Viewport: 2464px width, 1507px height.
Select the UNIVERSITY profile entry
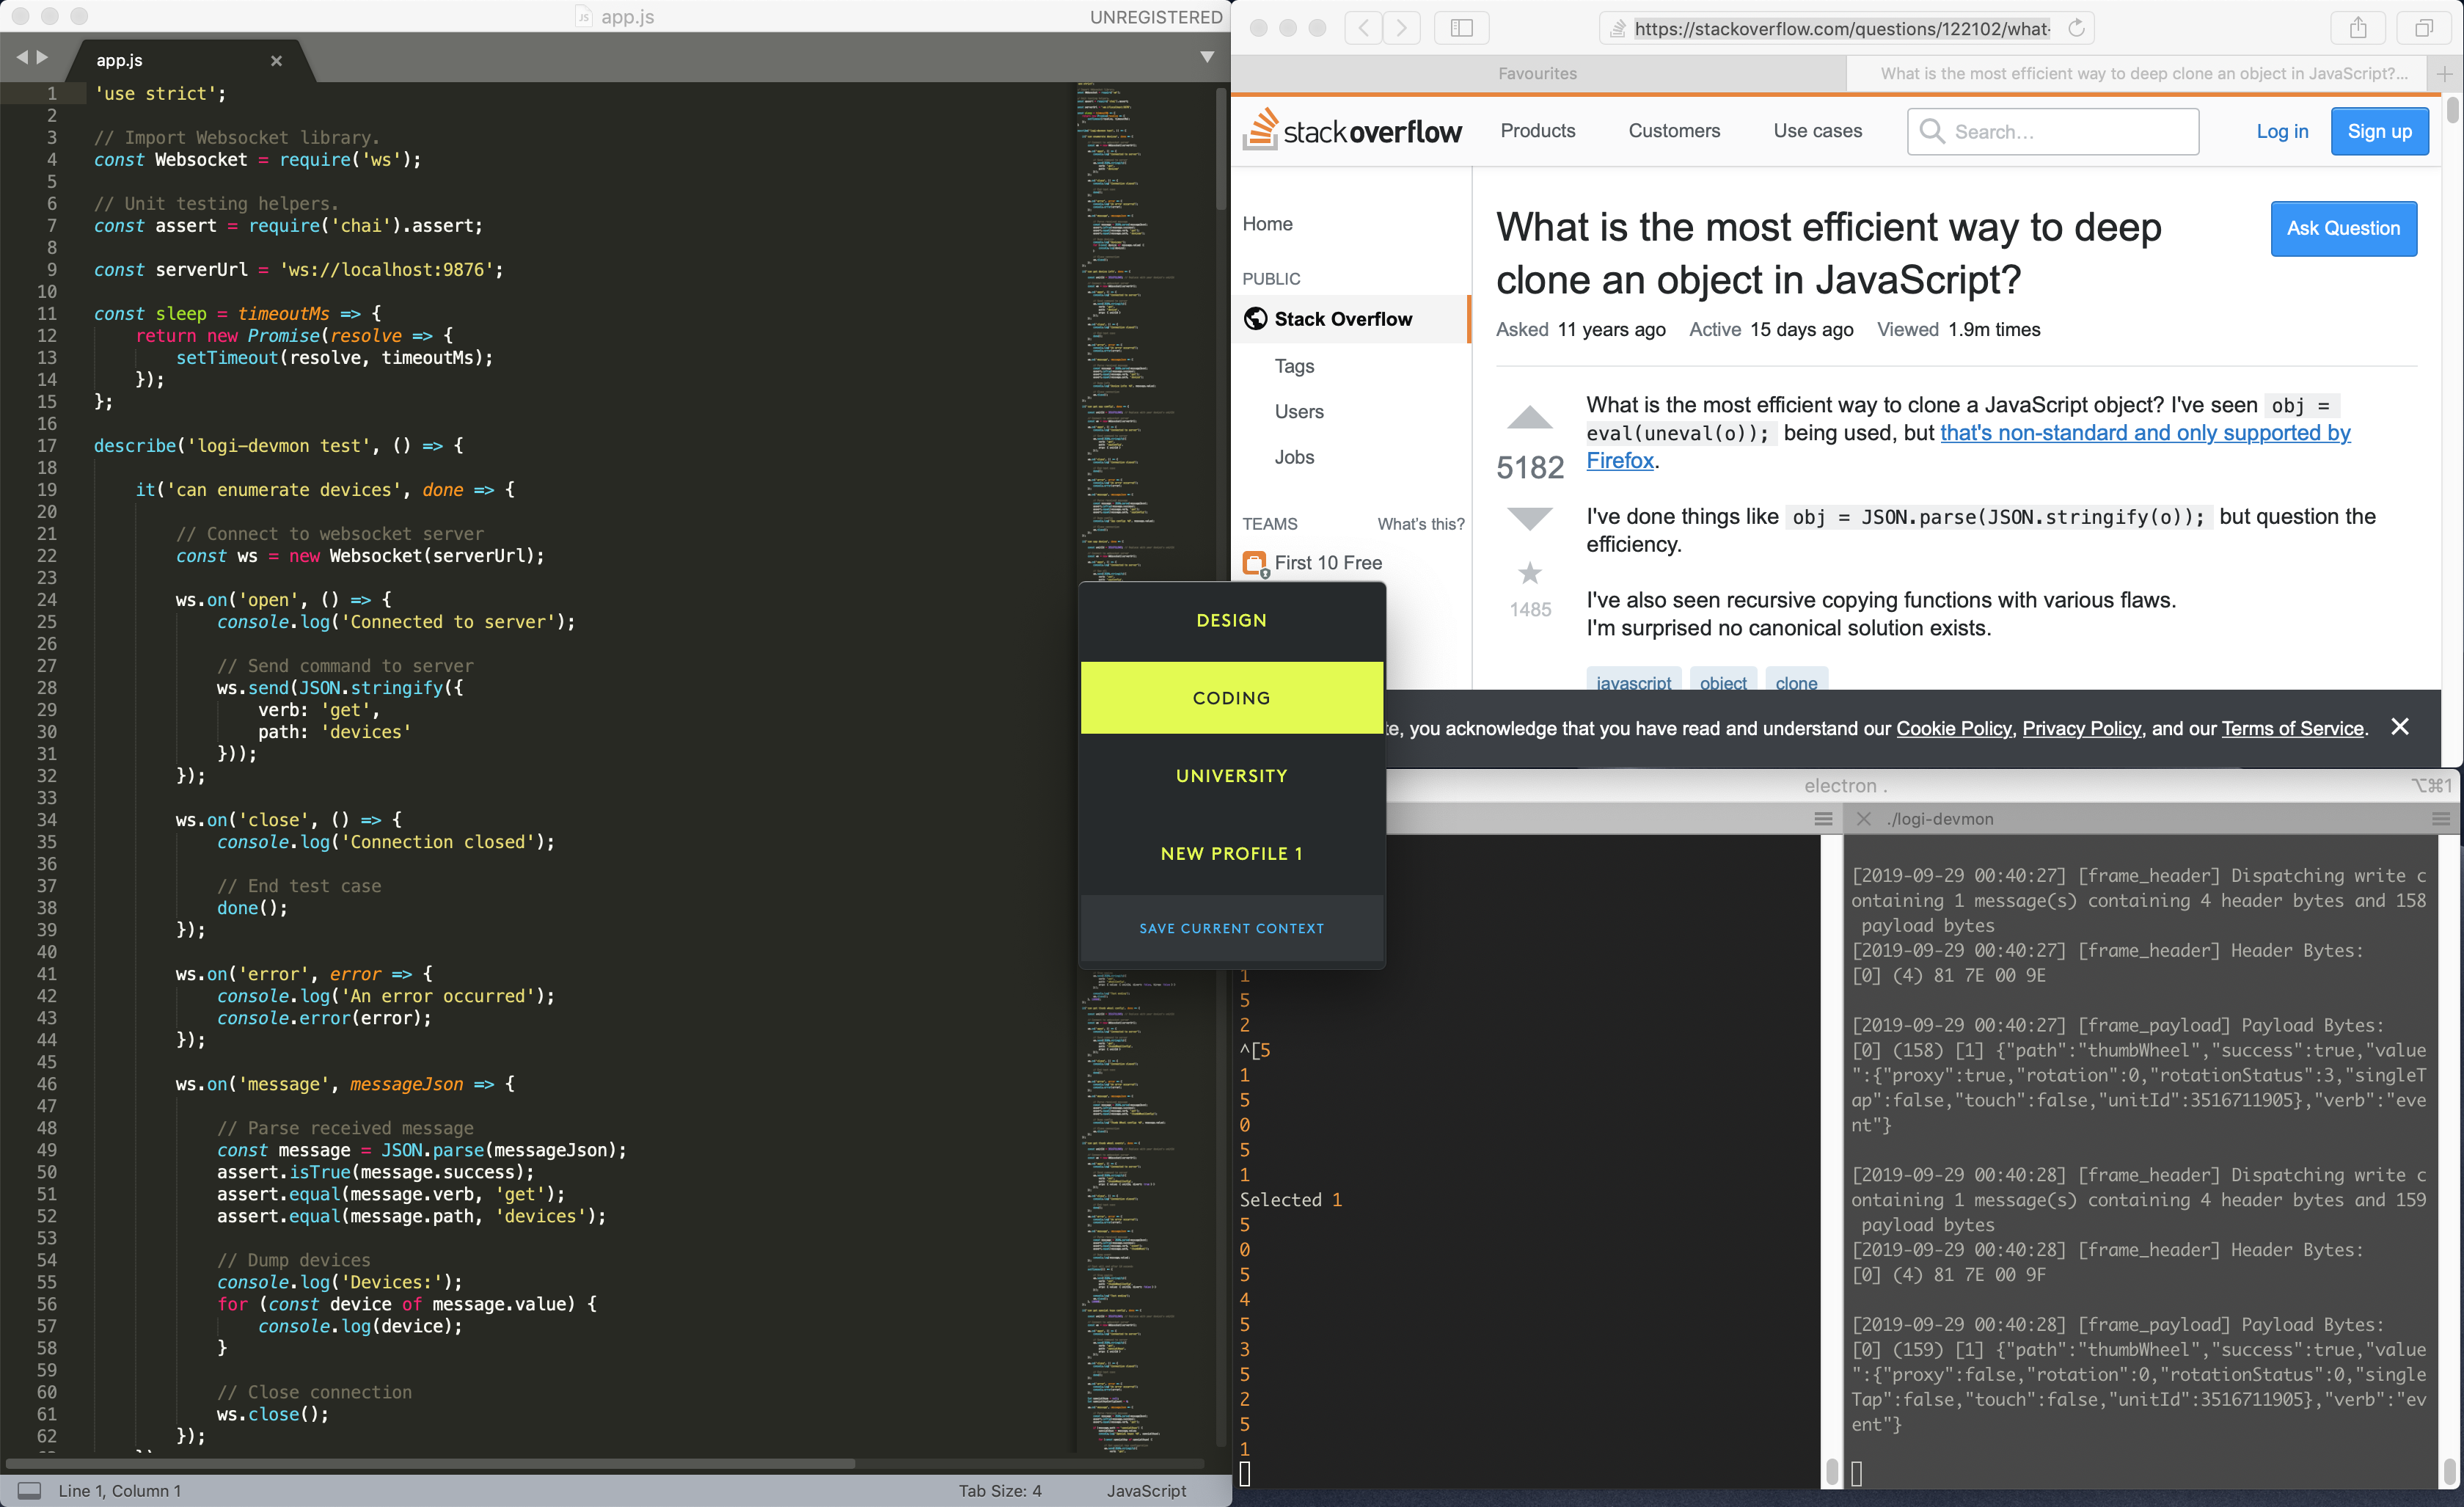tap(1231, 776)
